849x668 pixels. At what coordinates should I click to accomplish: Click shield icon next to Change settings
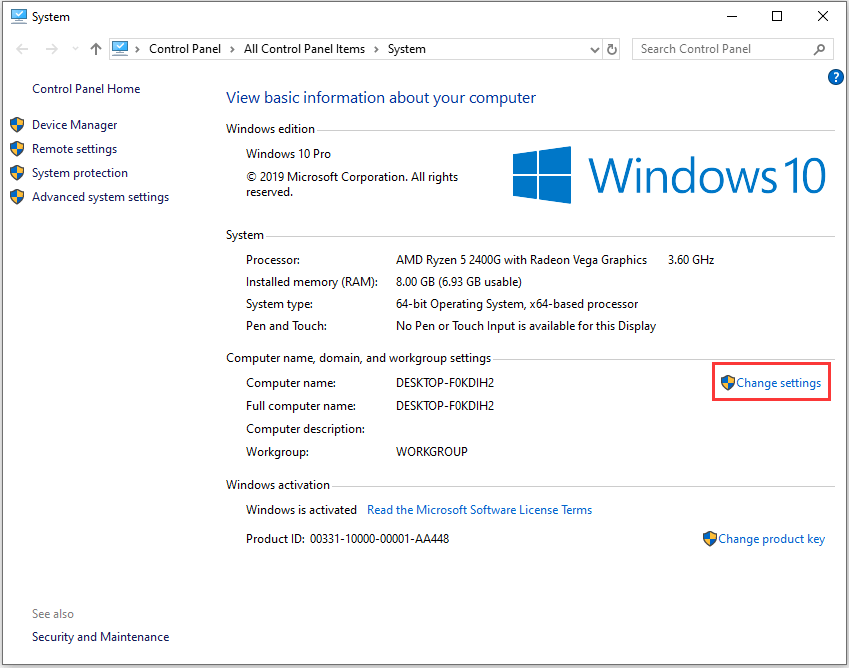[x=728, y=382]
